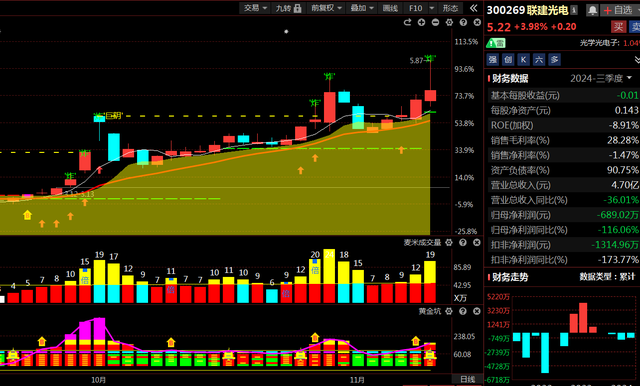
Task: Select the 2024-三季度 report period dropdown
Action: (x=601, y=78)
